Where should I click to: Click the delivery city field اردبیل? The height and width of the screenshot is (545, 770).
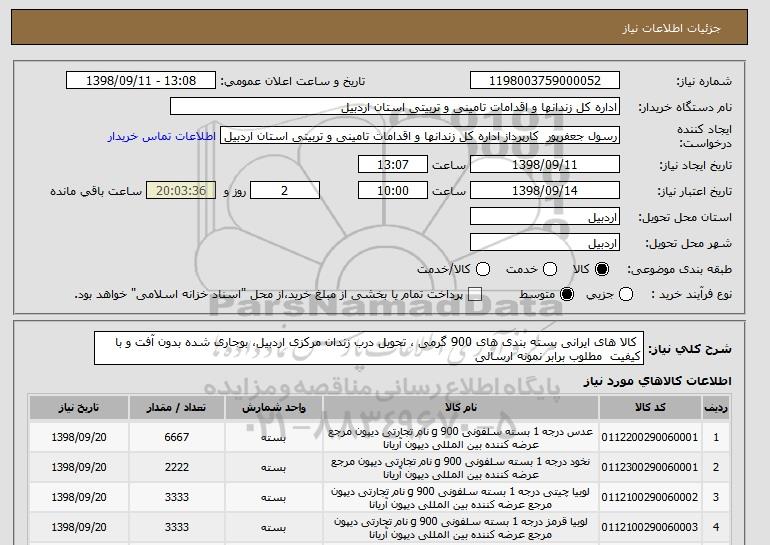tap(545, 243)
